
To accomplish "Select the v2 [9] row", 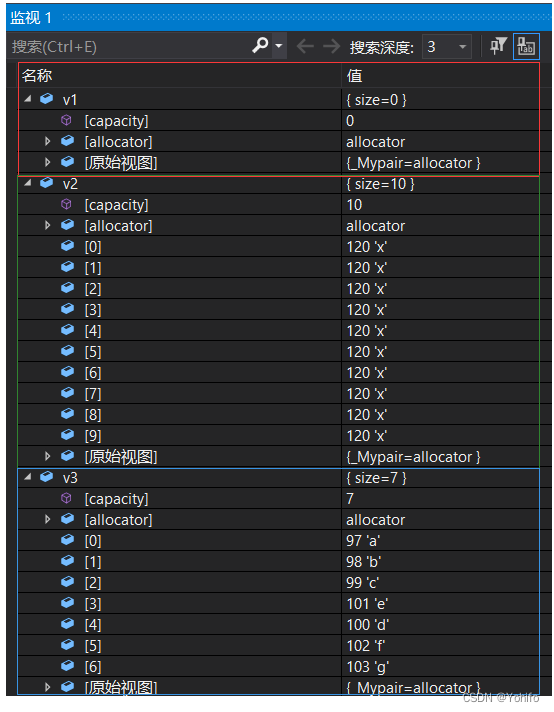I will [278, 435].
